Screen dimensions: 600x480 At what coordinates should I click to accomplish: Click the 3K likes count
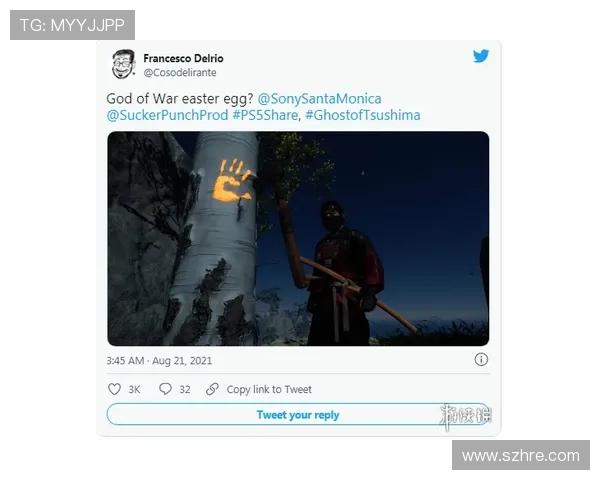click(134, 390)
